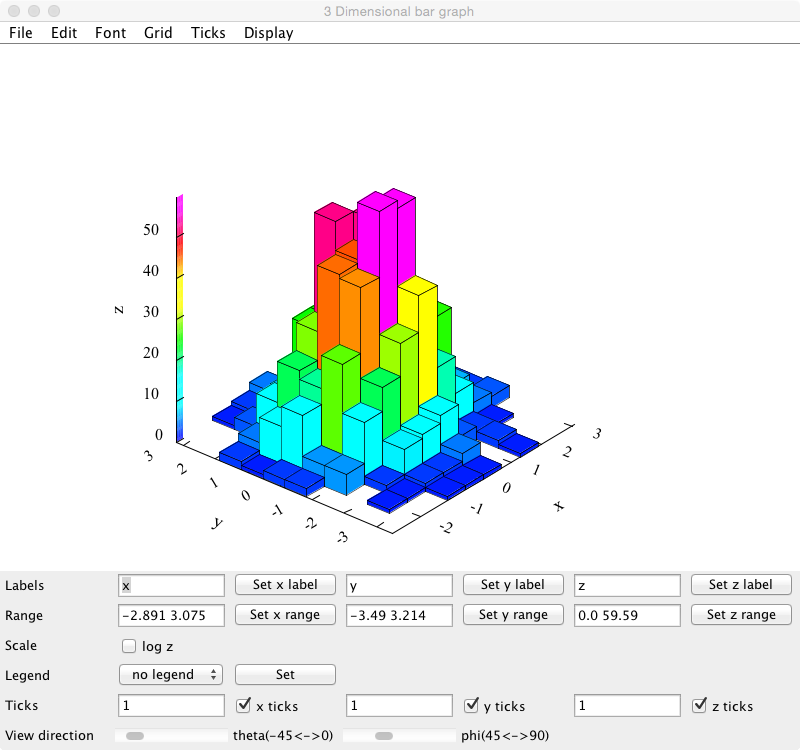This screenshot has width=800, height=750.
Task: Apply the x range with Set x range
Action: pyautogui.click(x=285, y=615)
